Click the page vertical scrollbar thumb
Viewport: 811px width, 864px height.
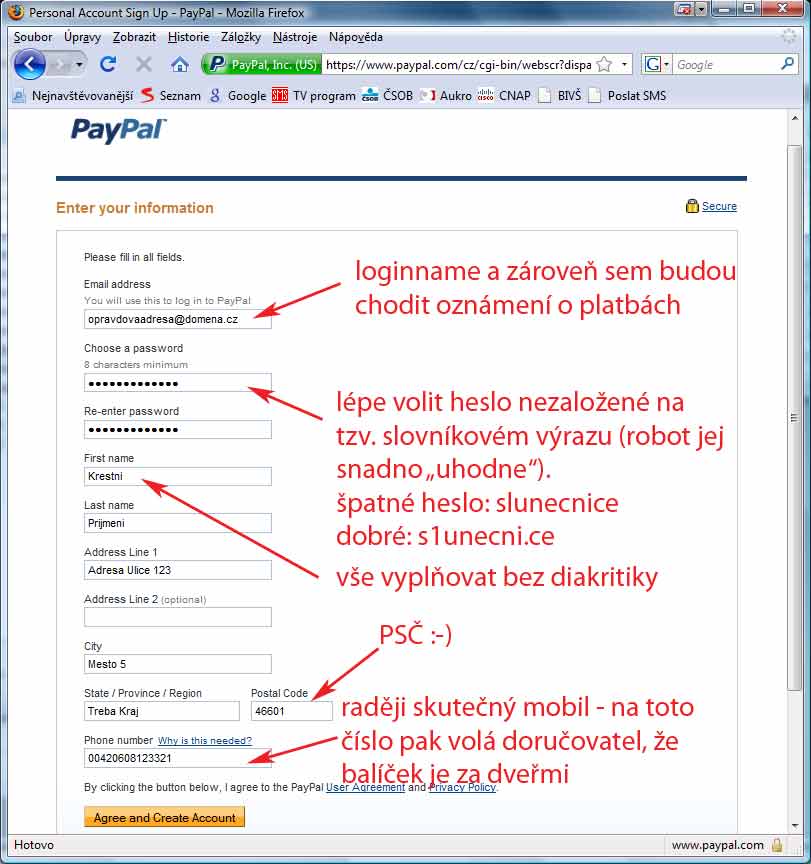(x=794, y=417)
